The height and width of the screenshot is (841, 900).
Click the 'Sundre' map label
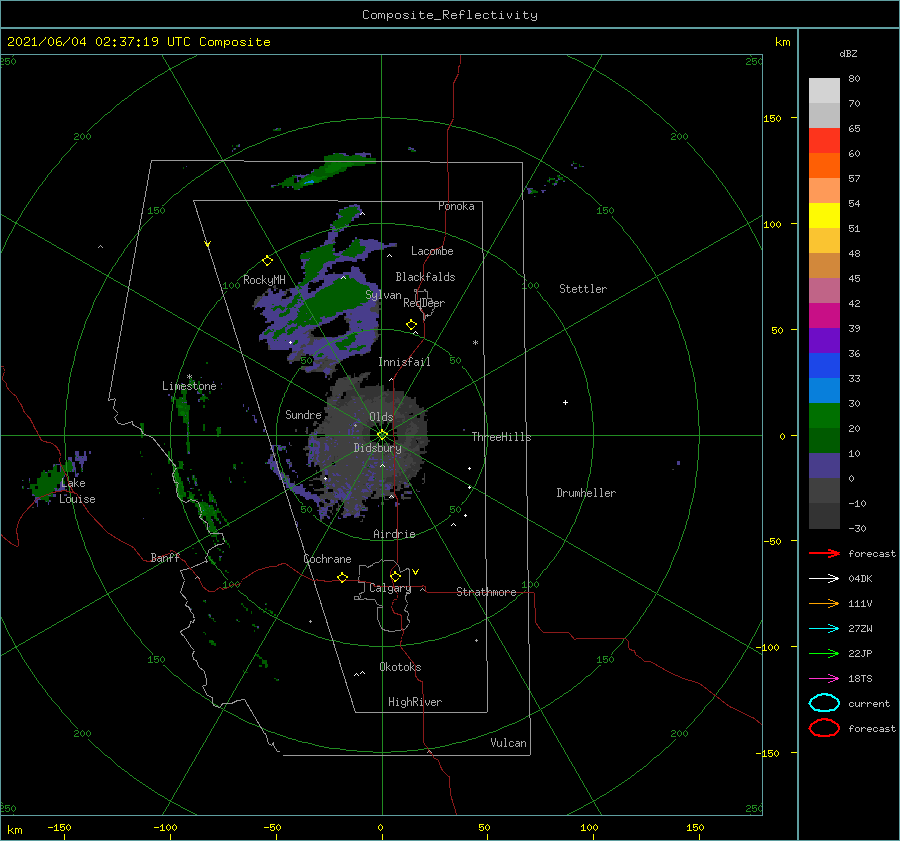(x=303, y=414)
